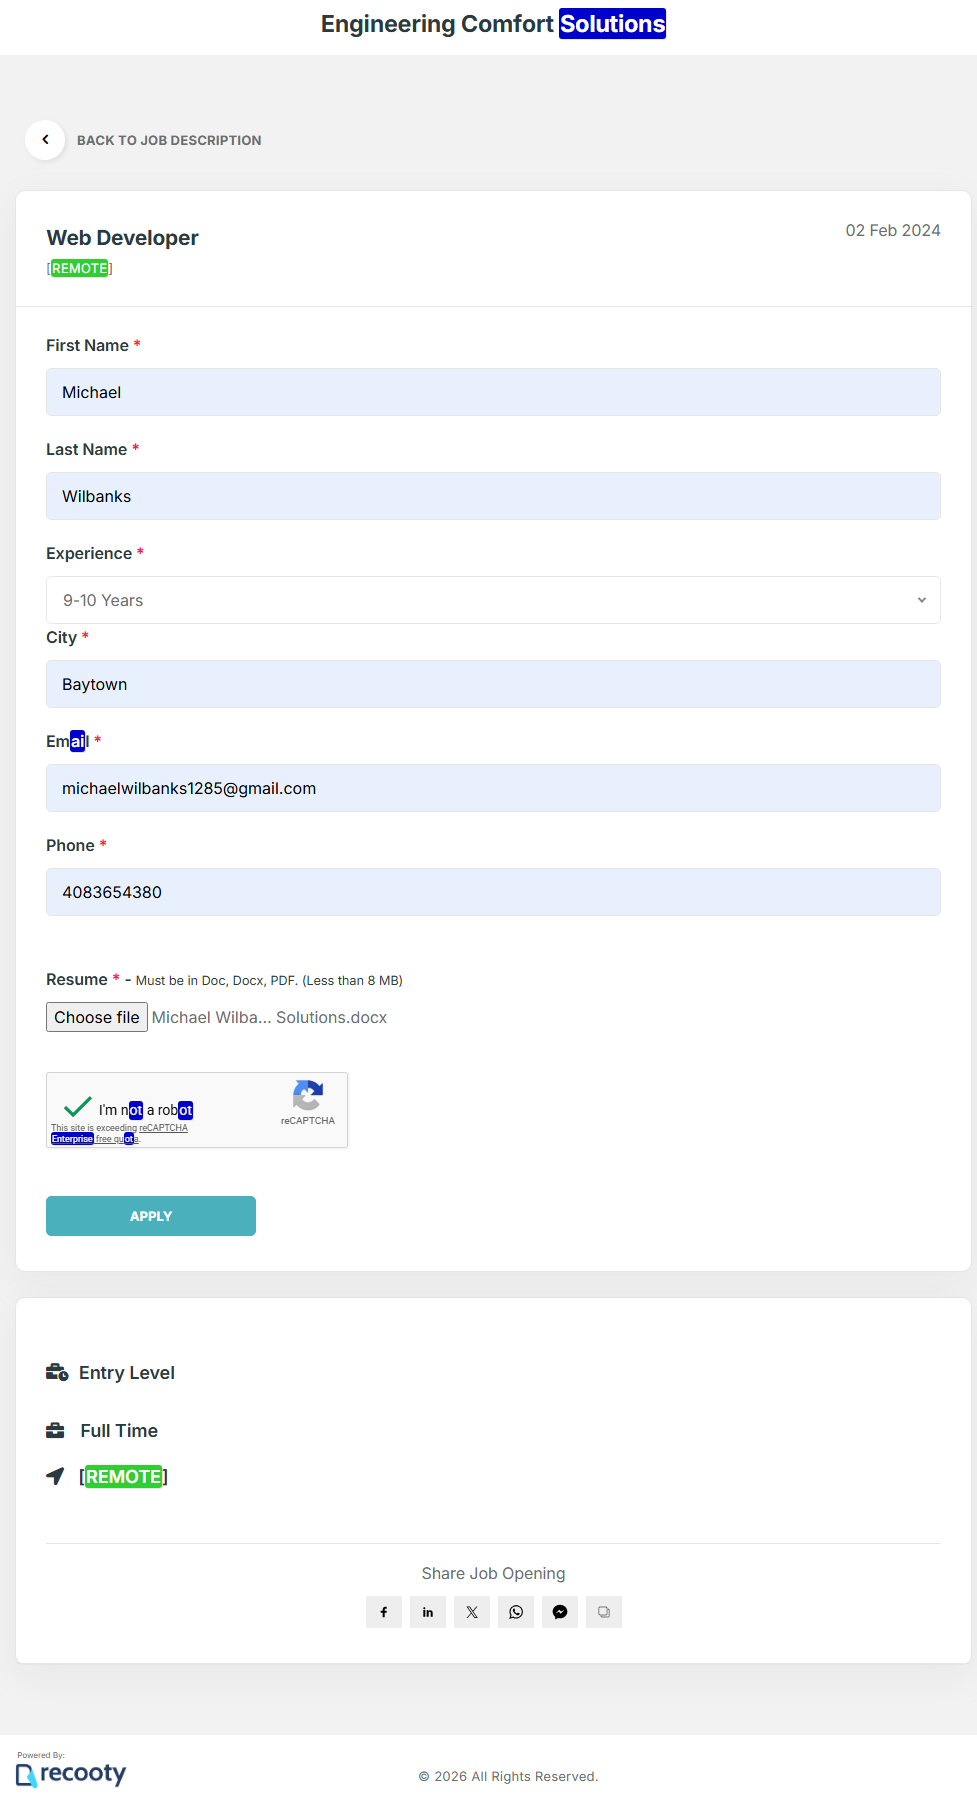Click the City text field
Image resolution: width=977 pixels, height=1807 pixels.
(493, 684)
